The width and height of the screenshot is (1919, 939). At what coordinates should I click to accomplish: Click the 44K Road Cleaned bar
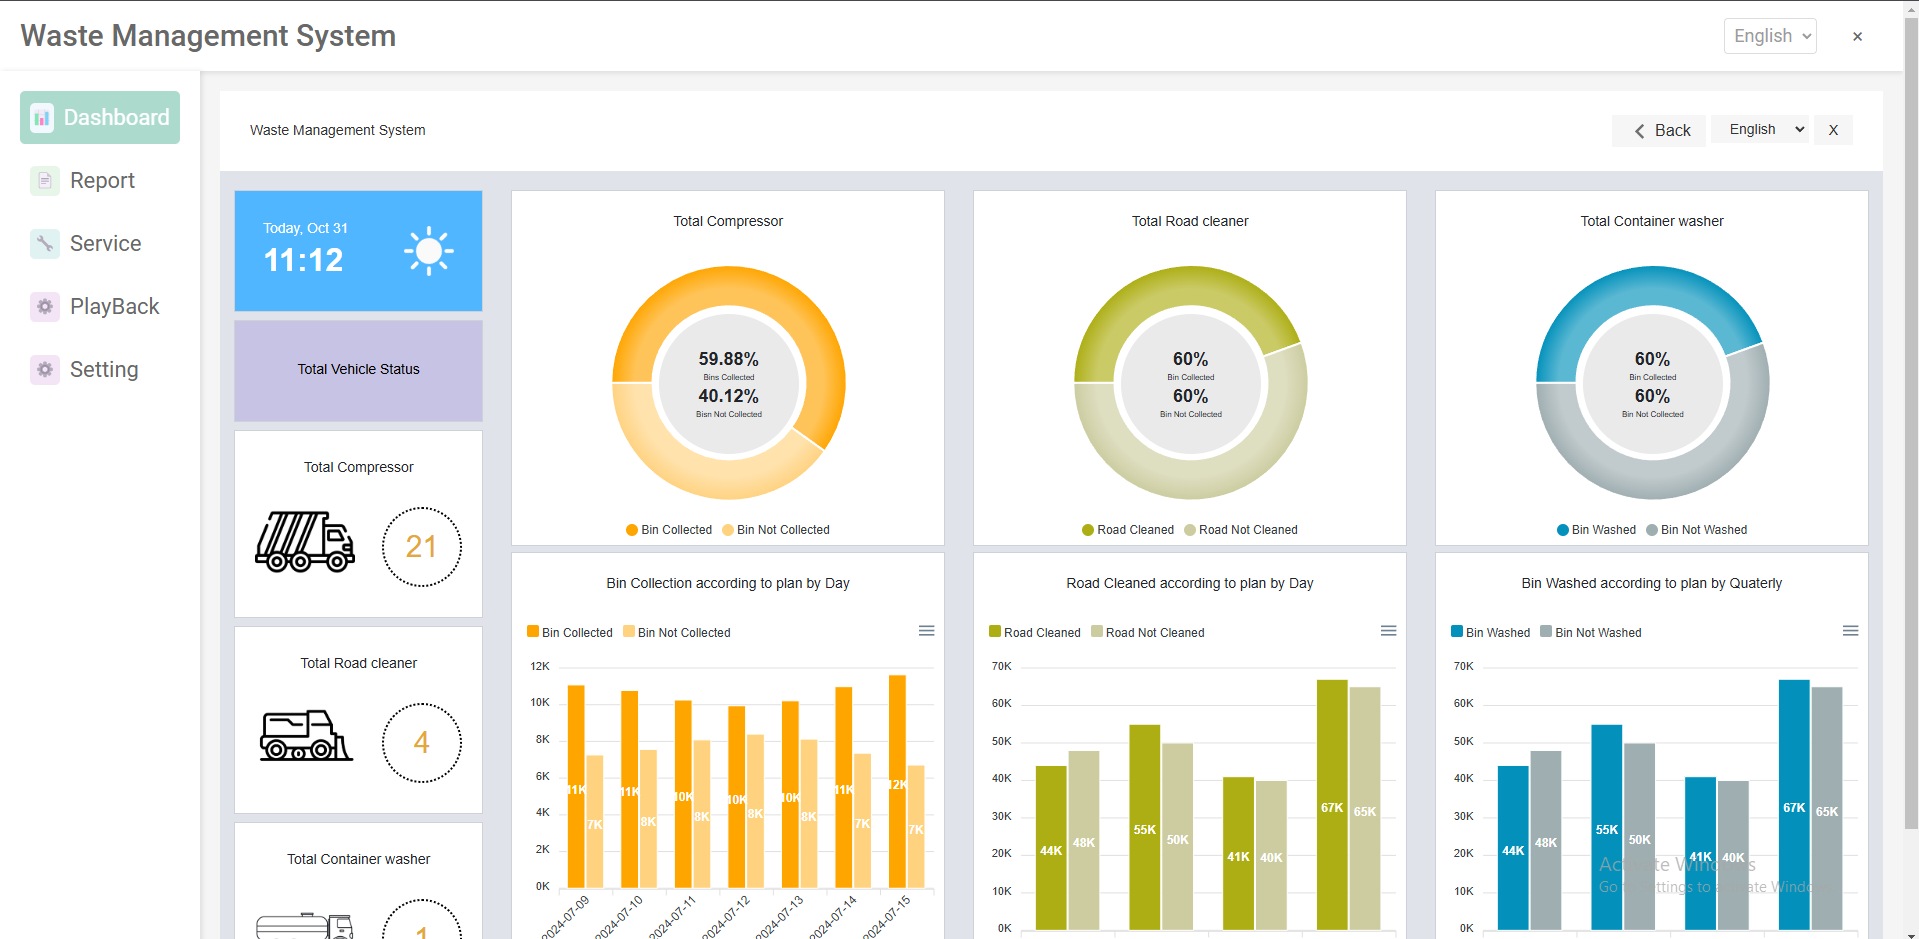(x=1051, y=848)
